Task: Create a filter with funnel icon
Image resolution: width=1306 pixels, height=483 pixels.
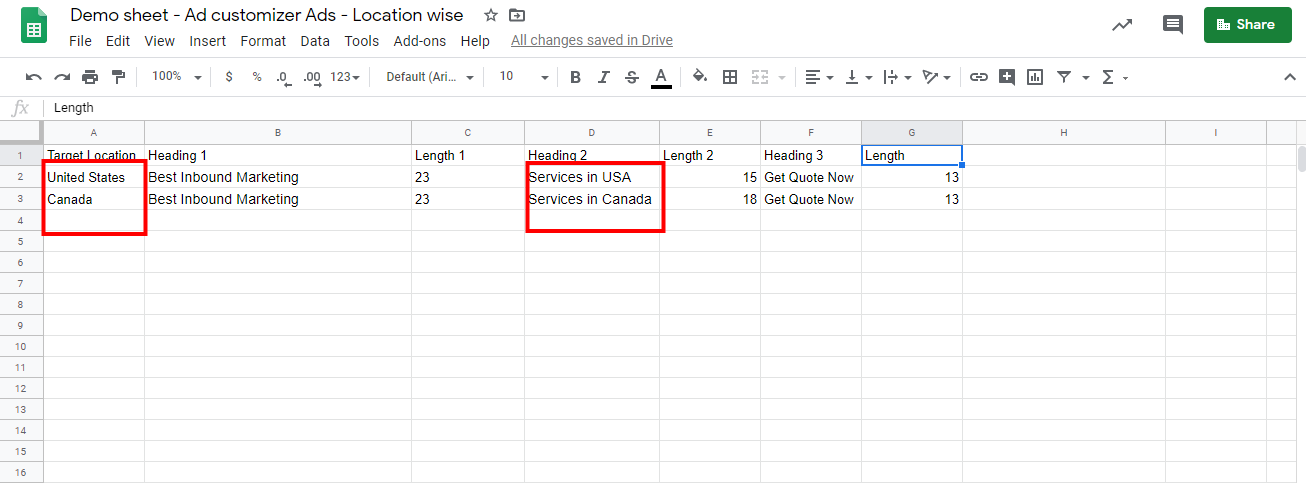Action: [1064, 77]
